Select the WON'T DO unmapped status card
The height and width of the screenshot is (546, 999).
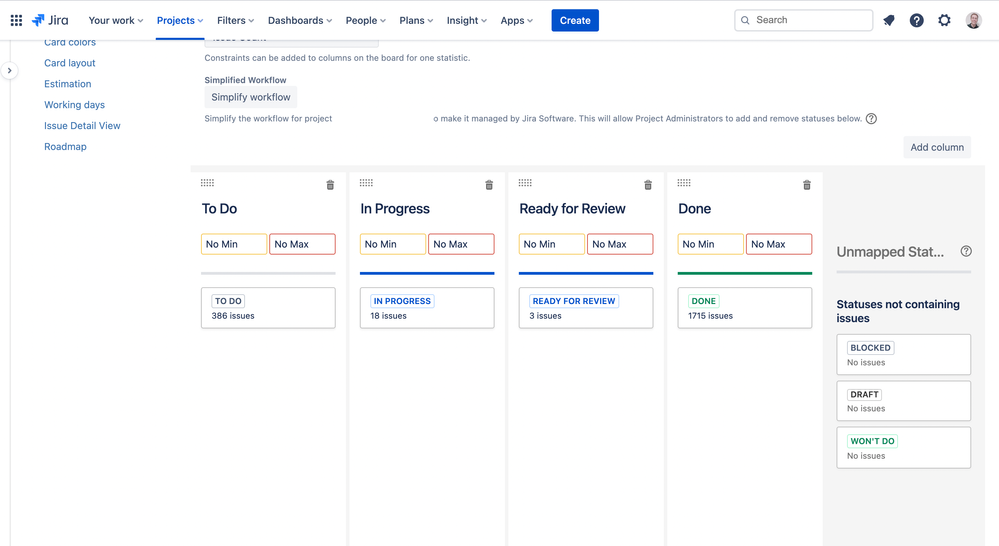(903, 448)
